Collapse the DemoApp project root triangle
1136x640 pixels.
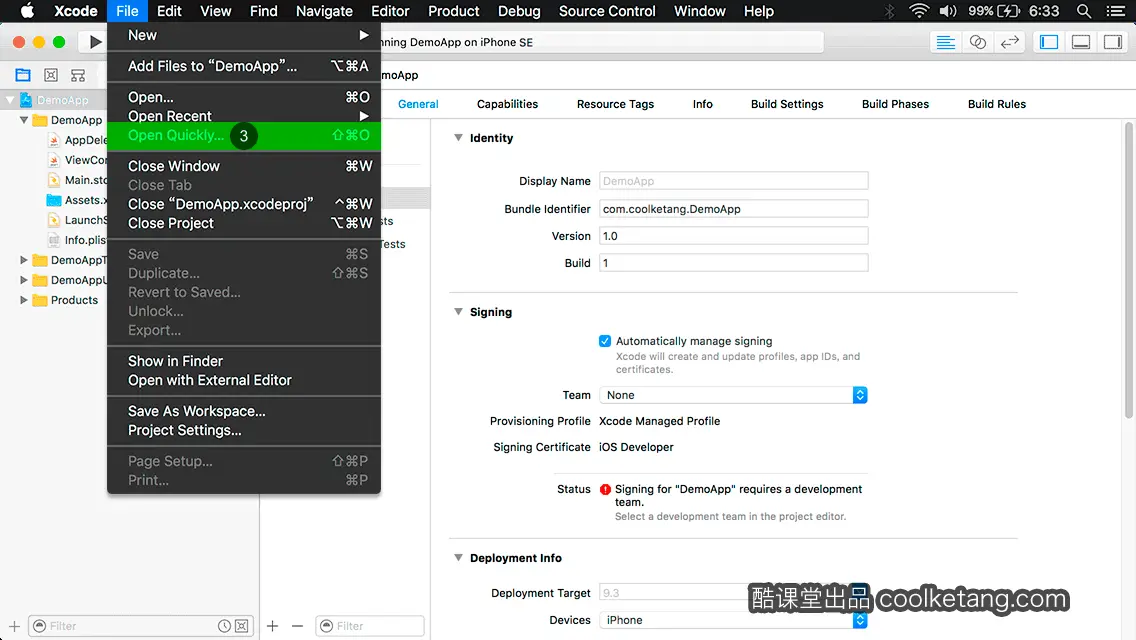click(10, 100)
